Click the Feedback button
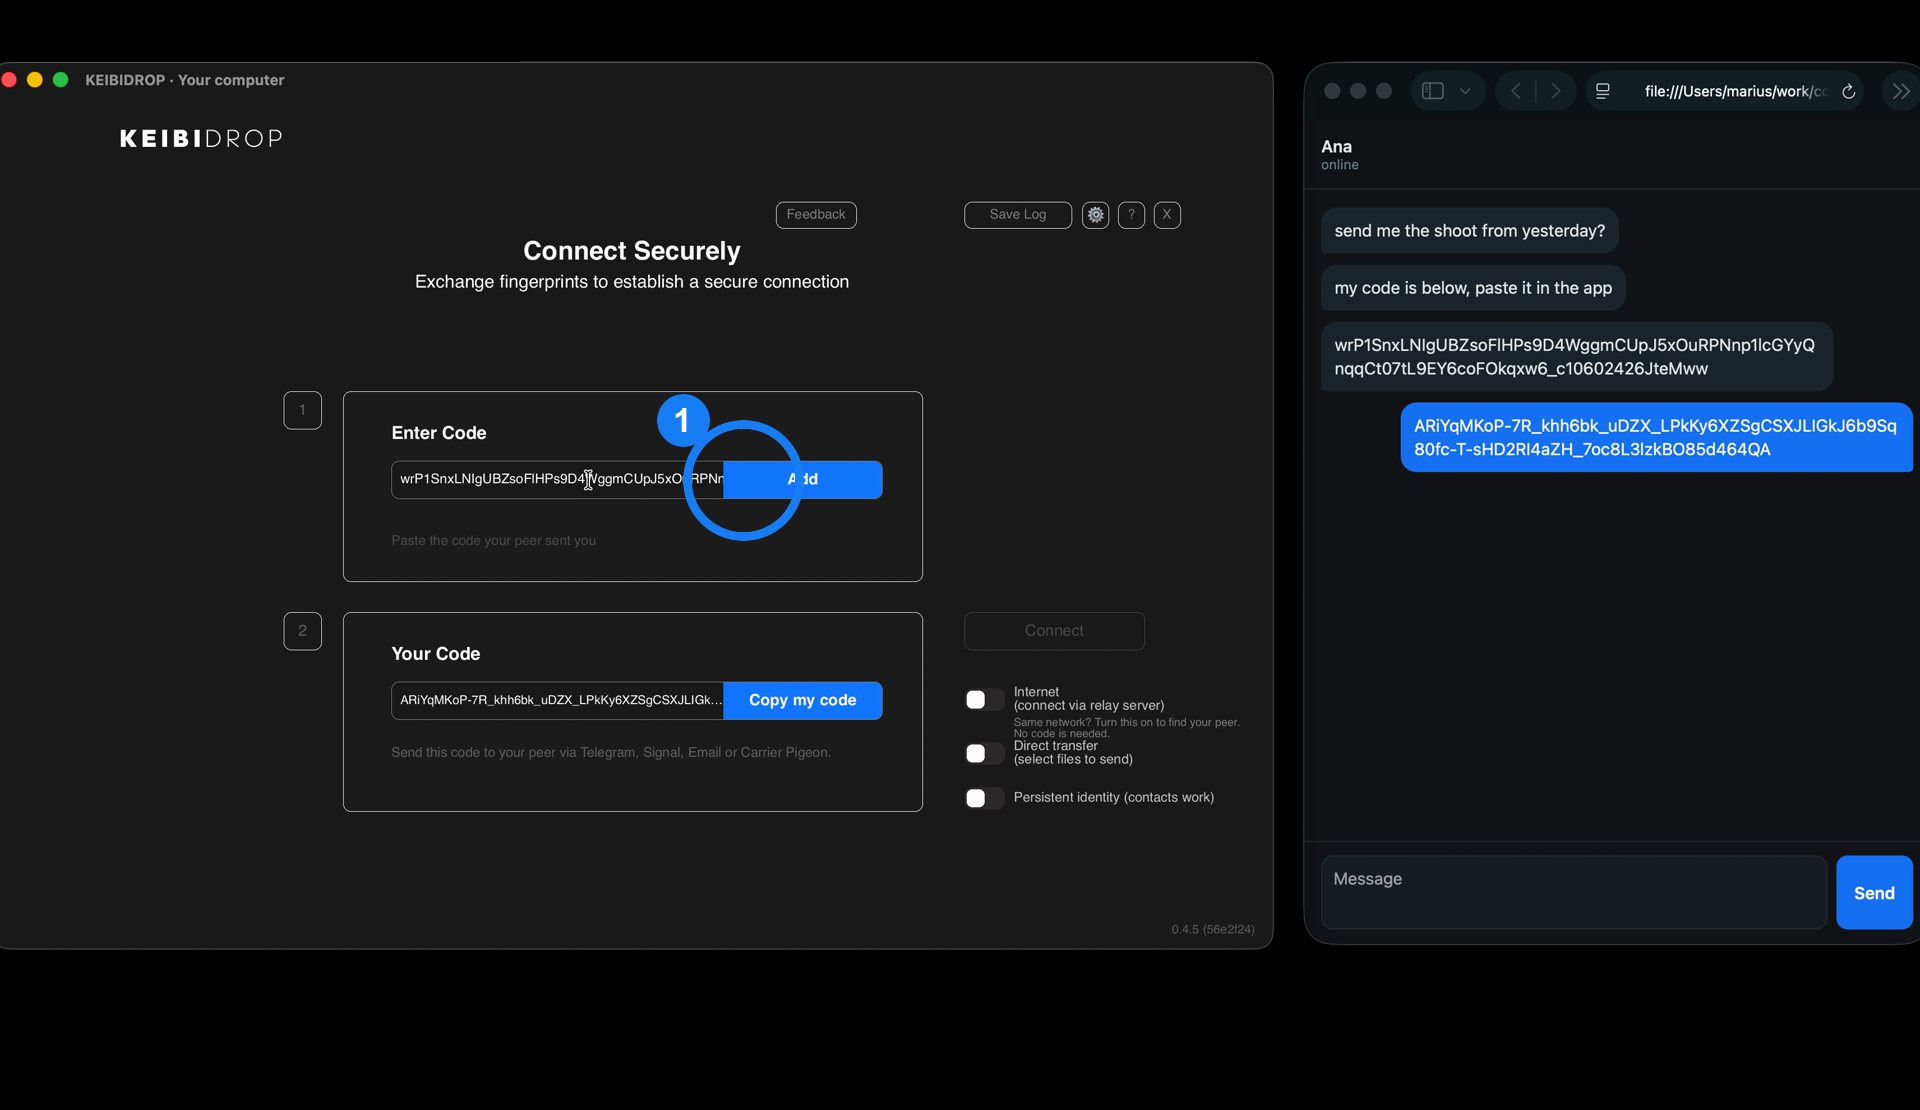1920x1110 pixels. point(816,215)
